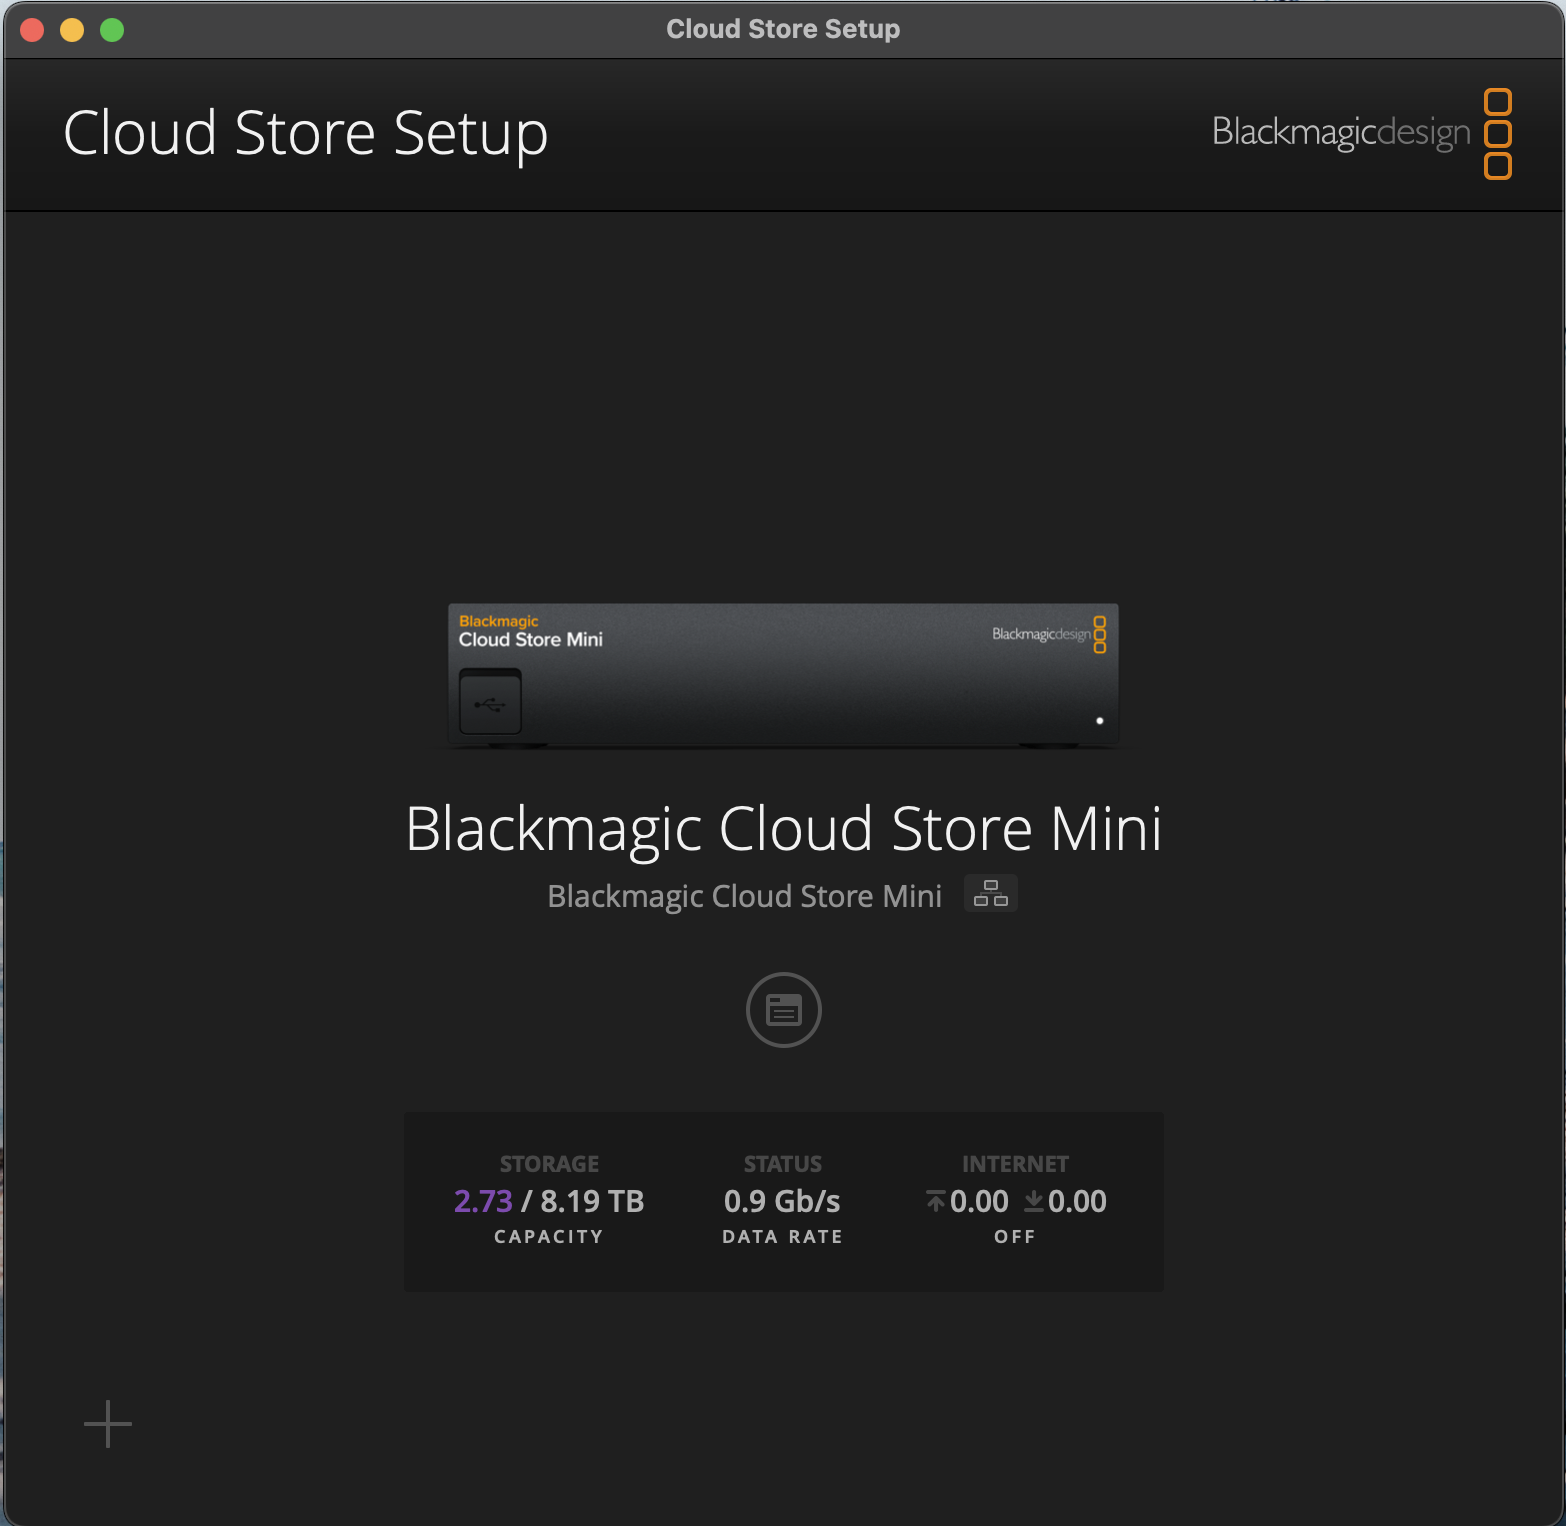Image resolution: width=1566 pixels, height=1526 pixels.
Task: Minimize the window with yellow button
Action: pyautogui.click(x=72, y=30)
